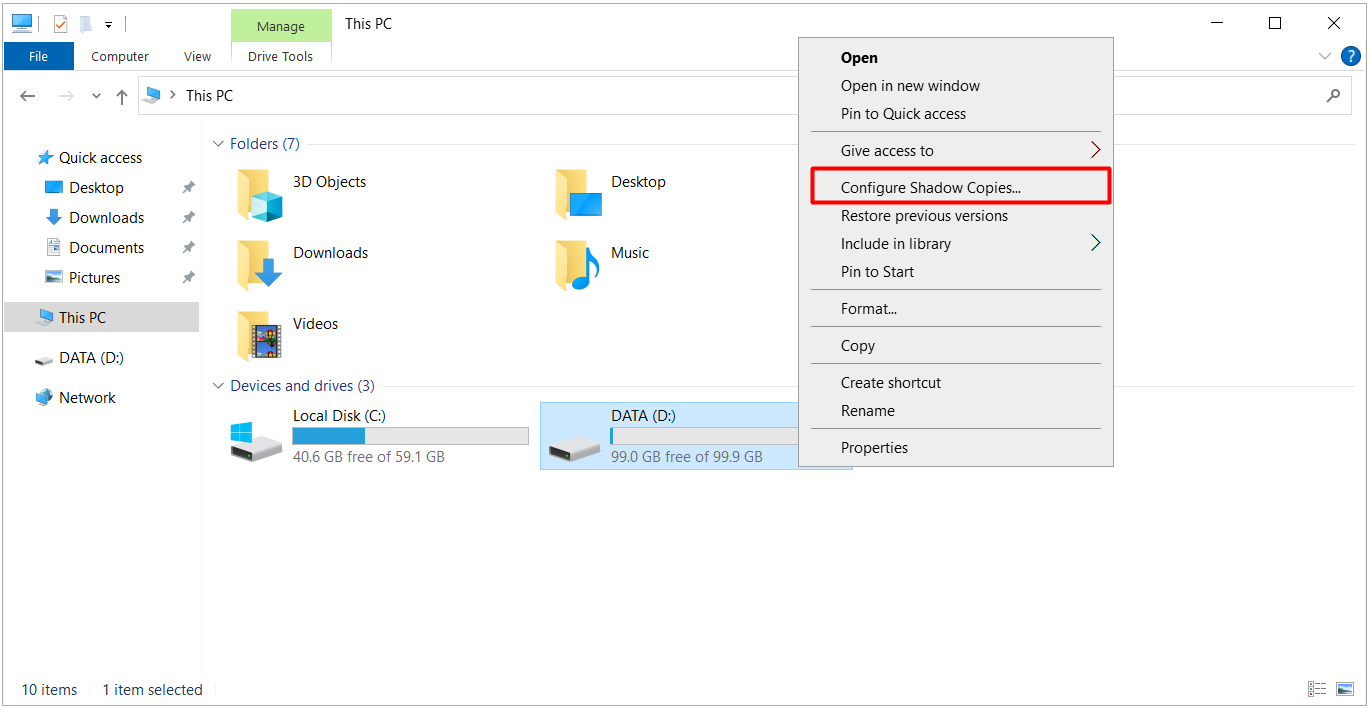Click the Documents icon in navigation pane

point(54,248)
